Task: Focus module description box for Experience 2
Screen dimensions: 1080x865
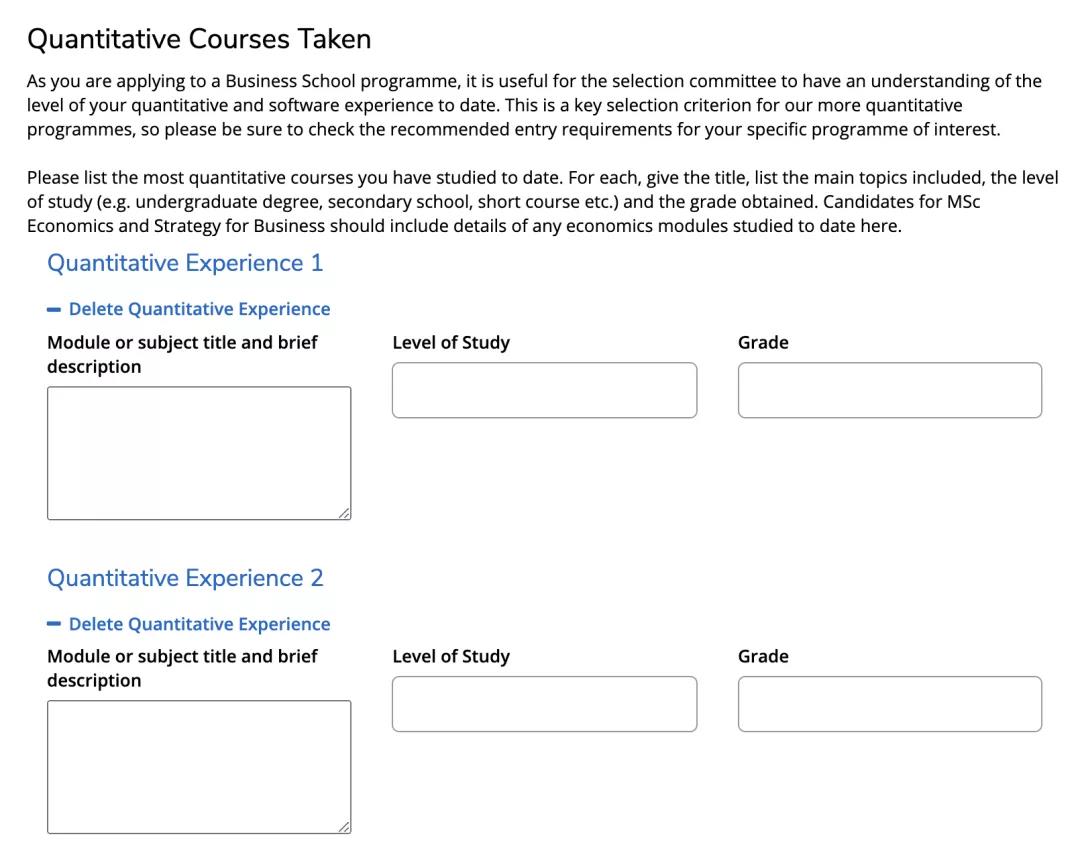Action: point(199,767)
